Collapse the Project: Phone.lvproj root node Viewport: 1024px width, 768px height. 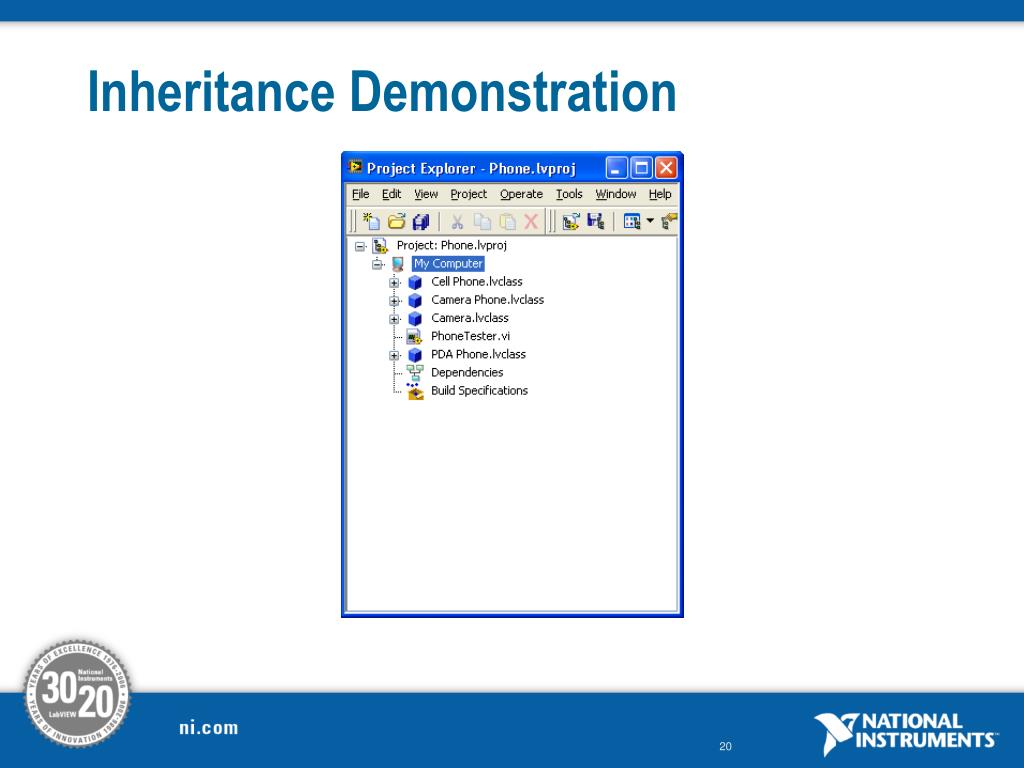coord(360,246)
